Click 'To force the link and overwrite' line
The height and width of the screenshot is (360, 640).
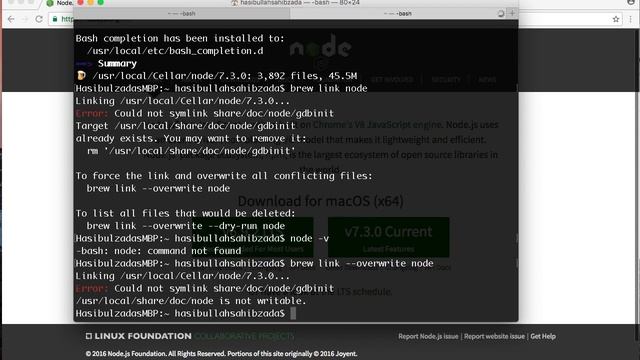224,176
